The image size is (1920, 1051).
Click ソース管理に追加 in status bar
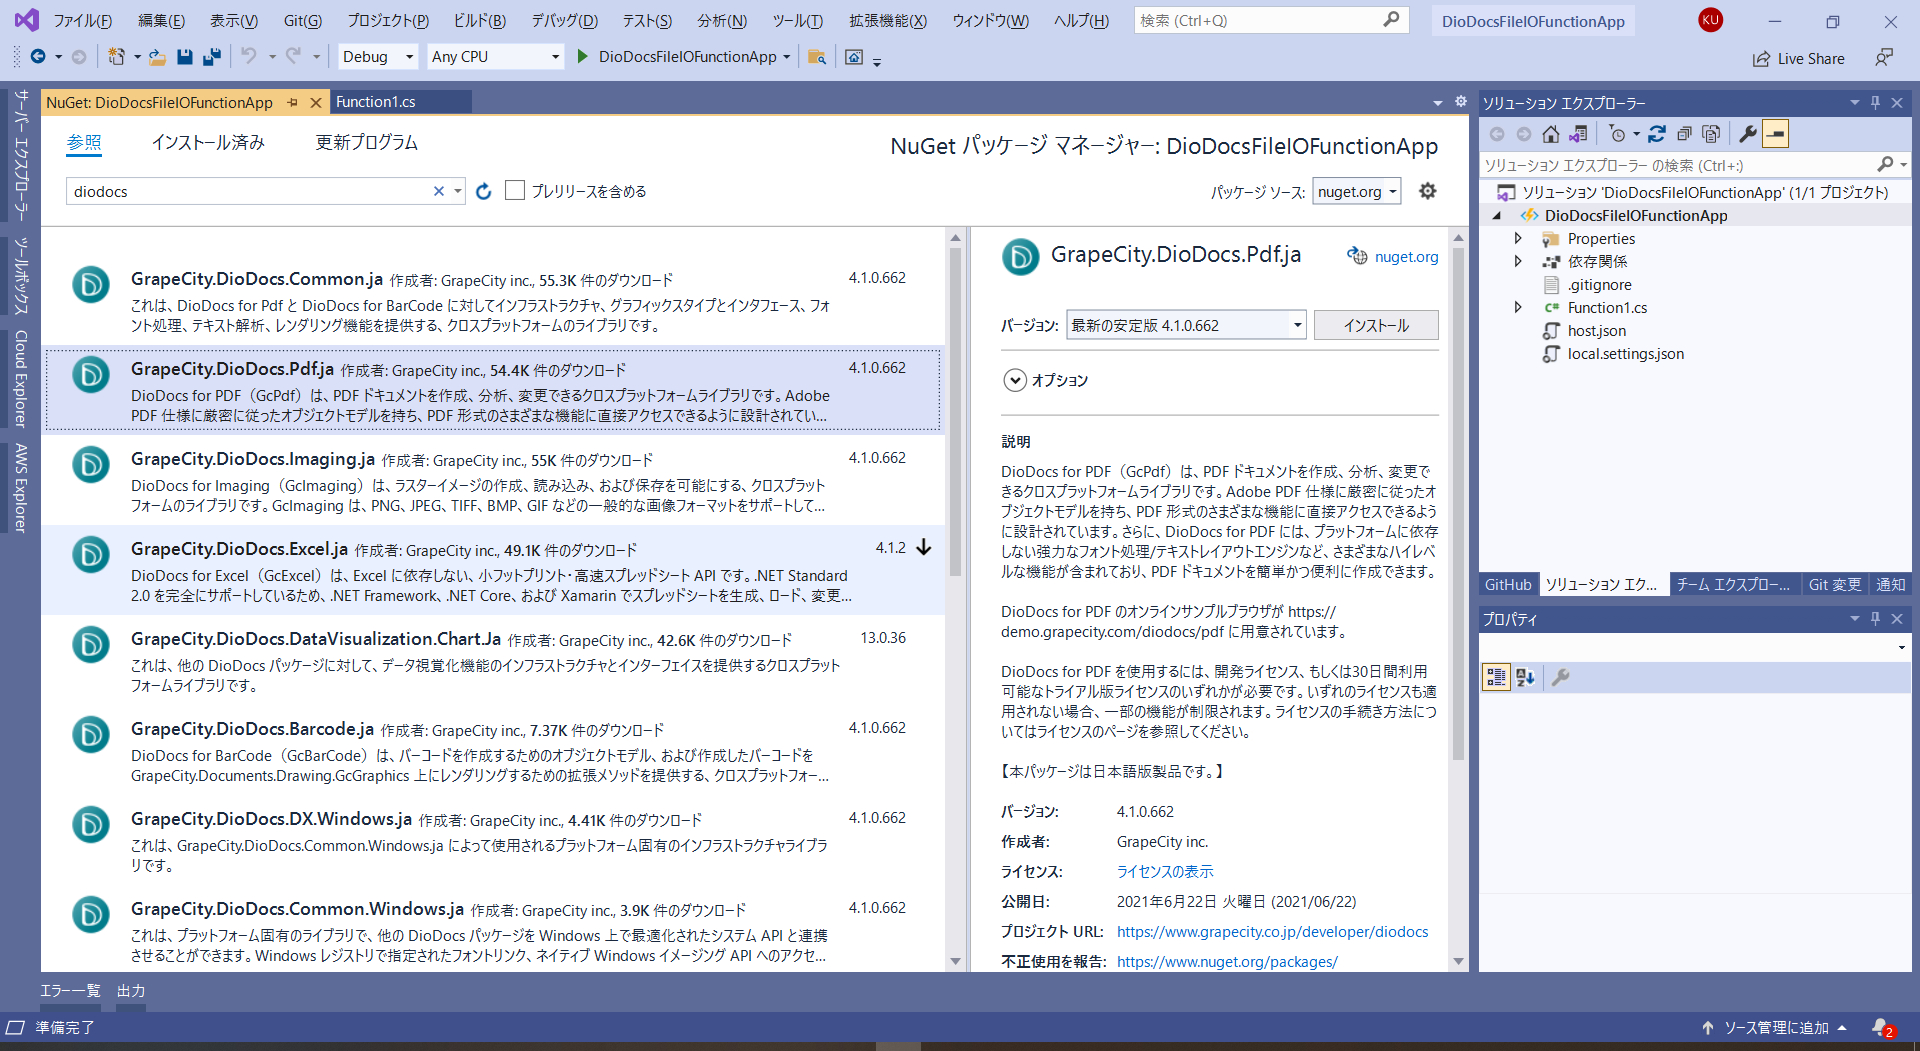1776,1027
